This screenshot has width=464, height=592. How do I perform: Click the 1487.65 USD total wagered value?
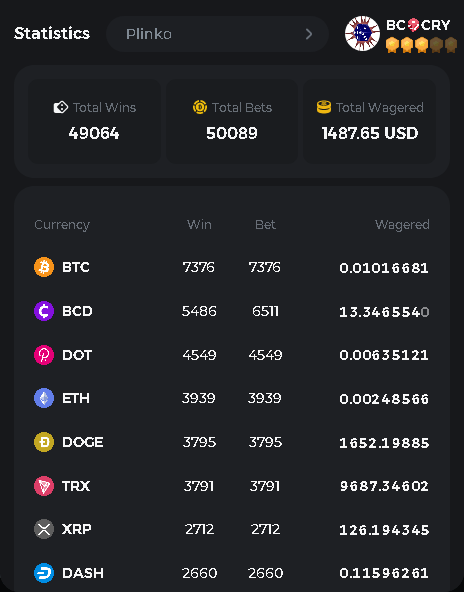pos(370,133)
